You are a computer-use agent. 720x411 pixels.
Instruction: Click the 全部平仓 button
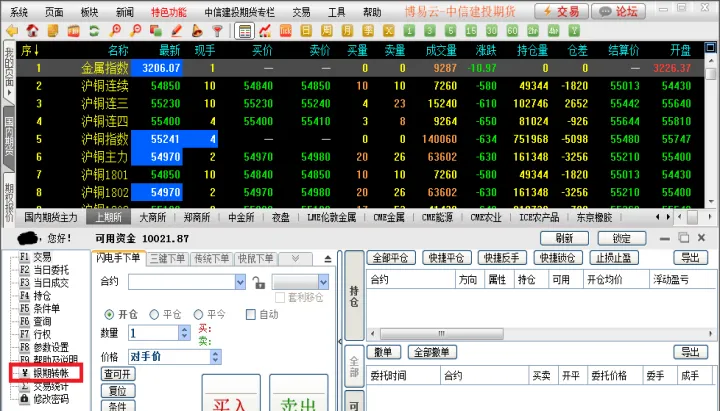391,258
